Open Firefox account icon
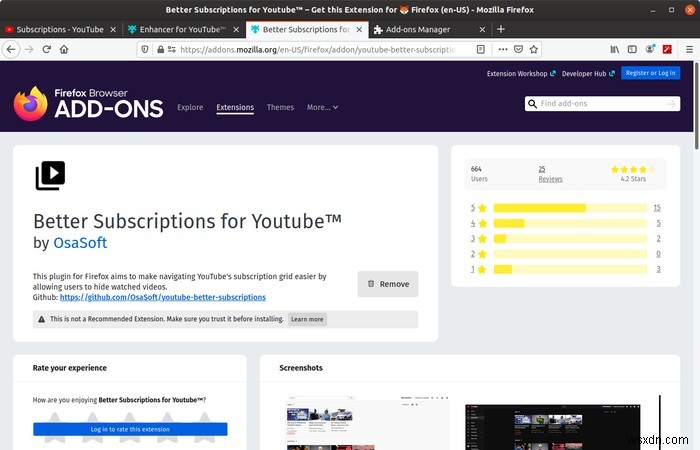Image resolution: width=700 pixels, height=450 pixels. 650,49
